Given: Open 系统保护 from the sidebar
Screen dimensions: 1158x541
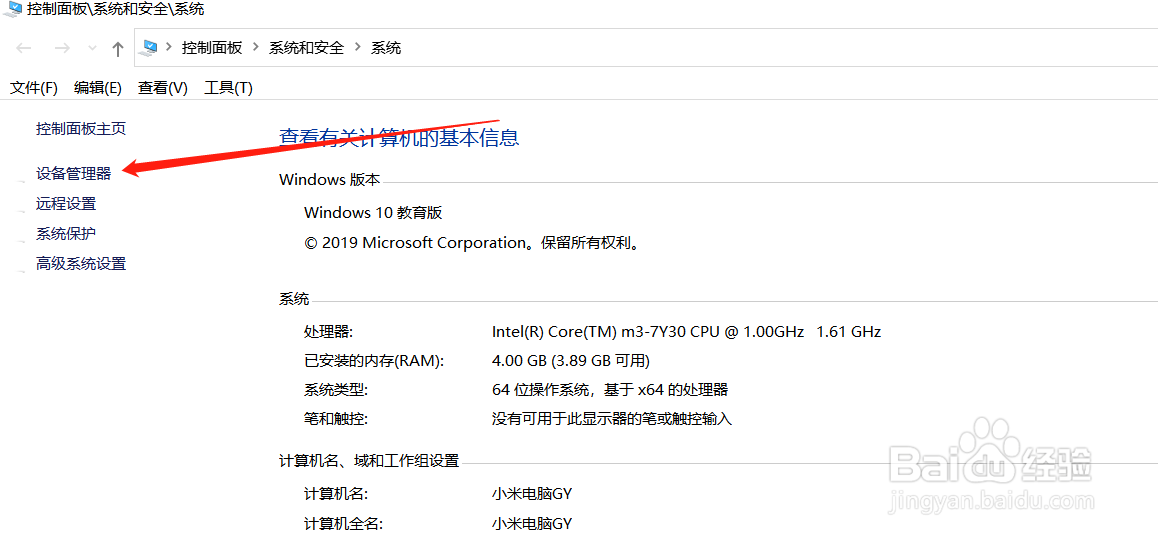Looking at the screenshot, I should click(x=66, y=234).
